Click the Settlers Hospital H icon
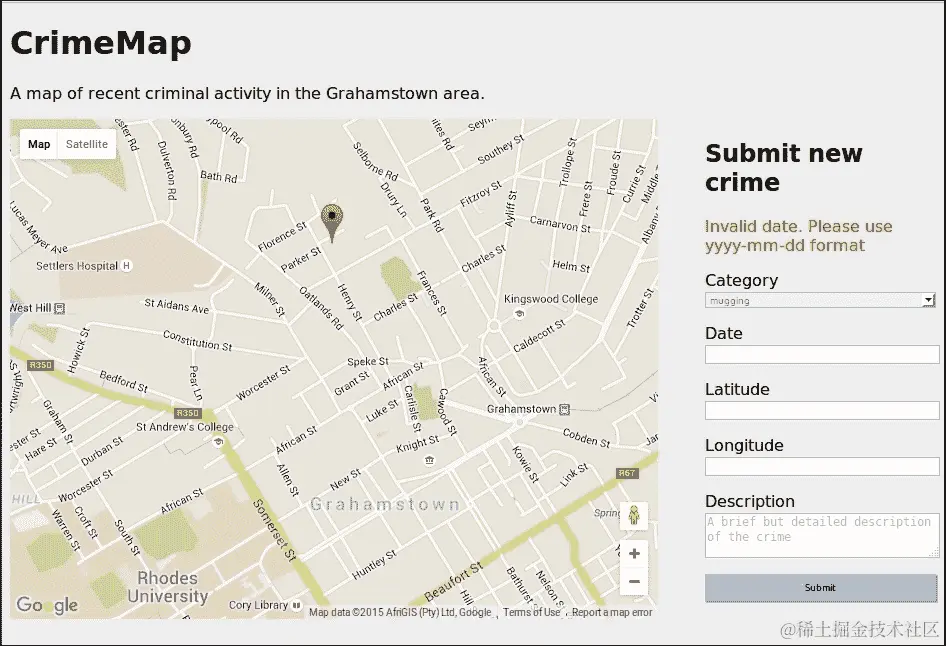Screen dimensions: 946x646 [x=126, y=265]
